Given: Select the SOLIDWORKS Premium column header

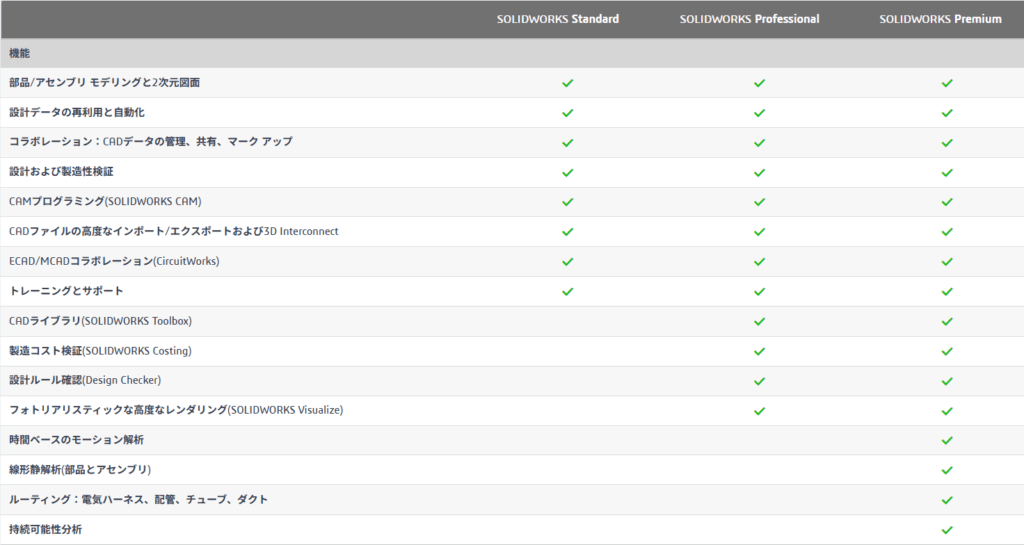Looking at the screenshot, I should pos(940,19).
